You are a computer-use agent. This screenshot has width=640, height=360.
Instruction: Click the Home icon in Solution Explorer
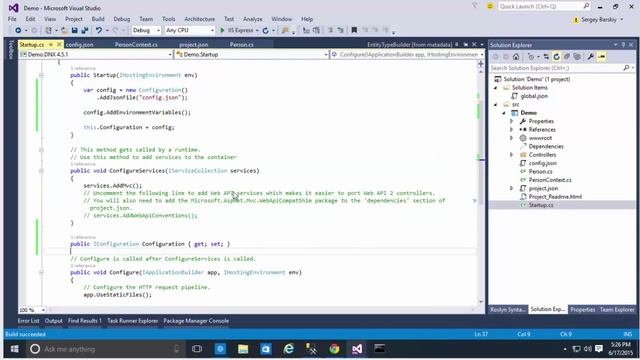516,57
